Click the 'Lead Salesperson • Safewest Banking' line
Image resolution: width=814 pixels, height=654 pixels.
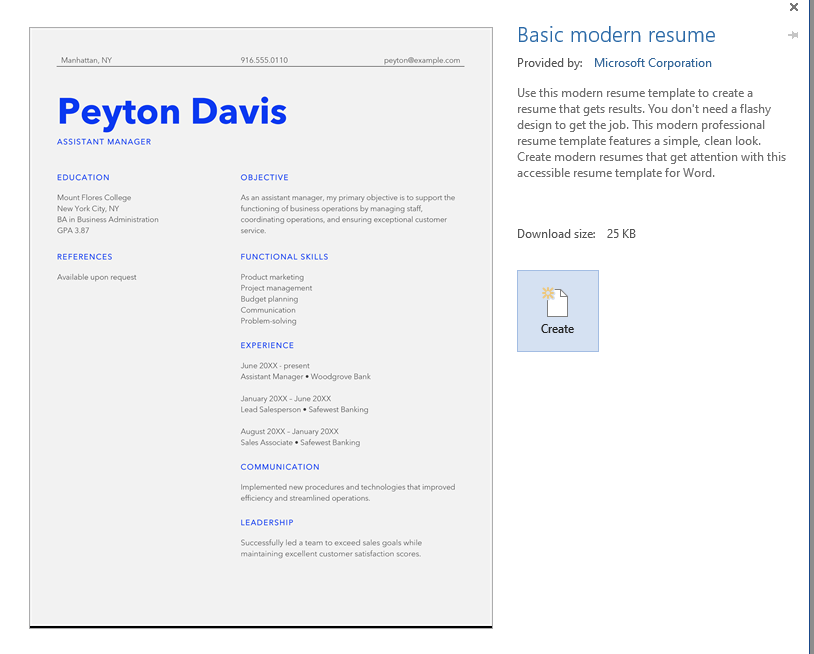point(304,410)
